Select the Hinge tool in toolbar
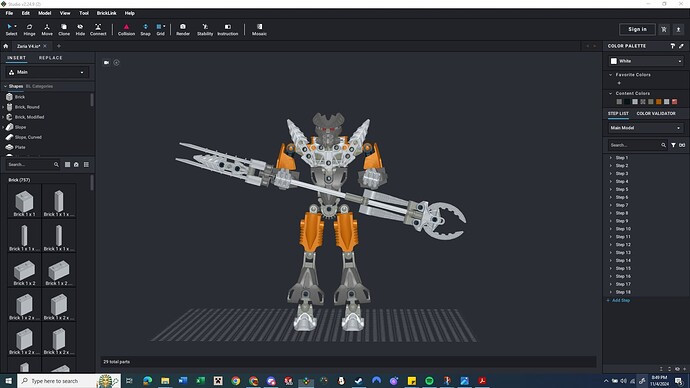690x388 pixels. click(x=29, y=29)
